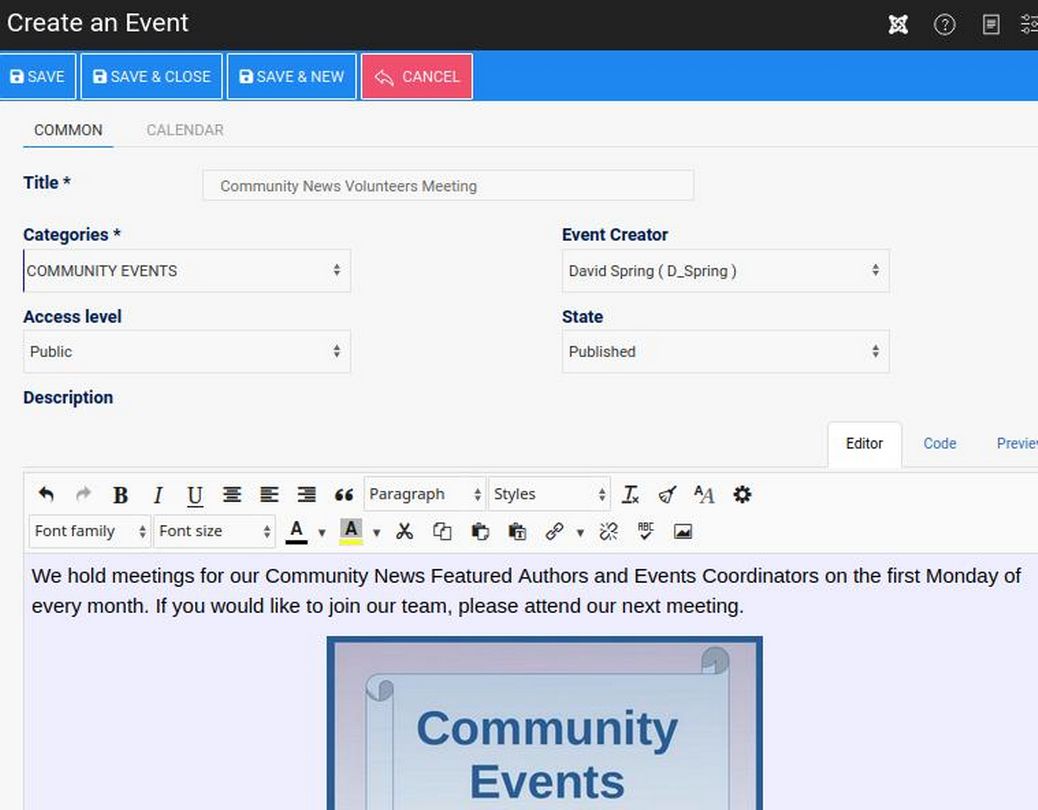Click the clear formatting Tx icon
This screenshot has width=1038, height=810.
630,494
